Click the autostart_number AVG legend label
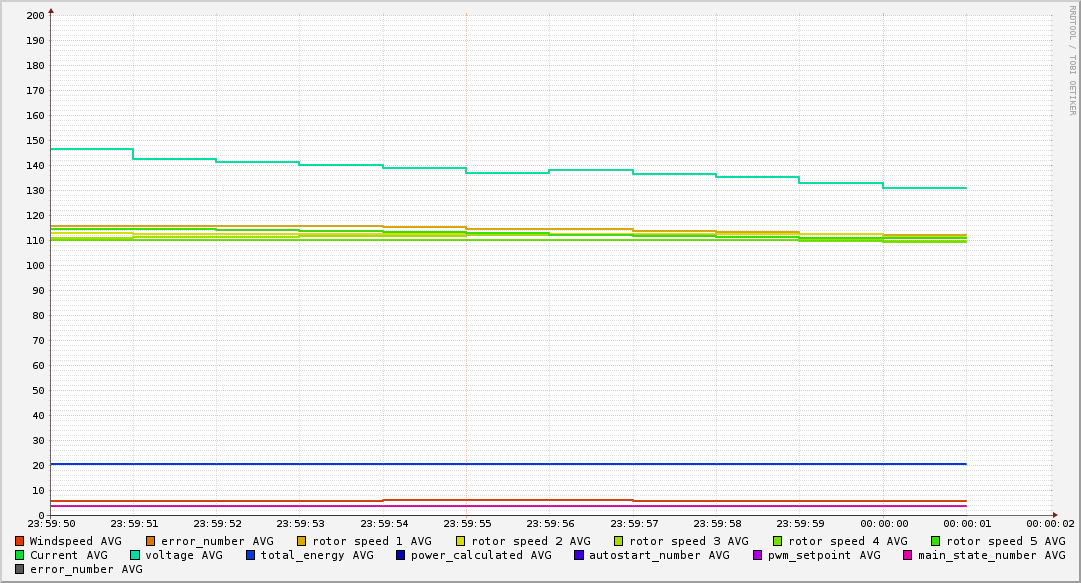The image size is (1081, 583). [x=659, y=555]
